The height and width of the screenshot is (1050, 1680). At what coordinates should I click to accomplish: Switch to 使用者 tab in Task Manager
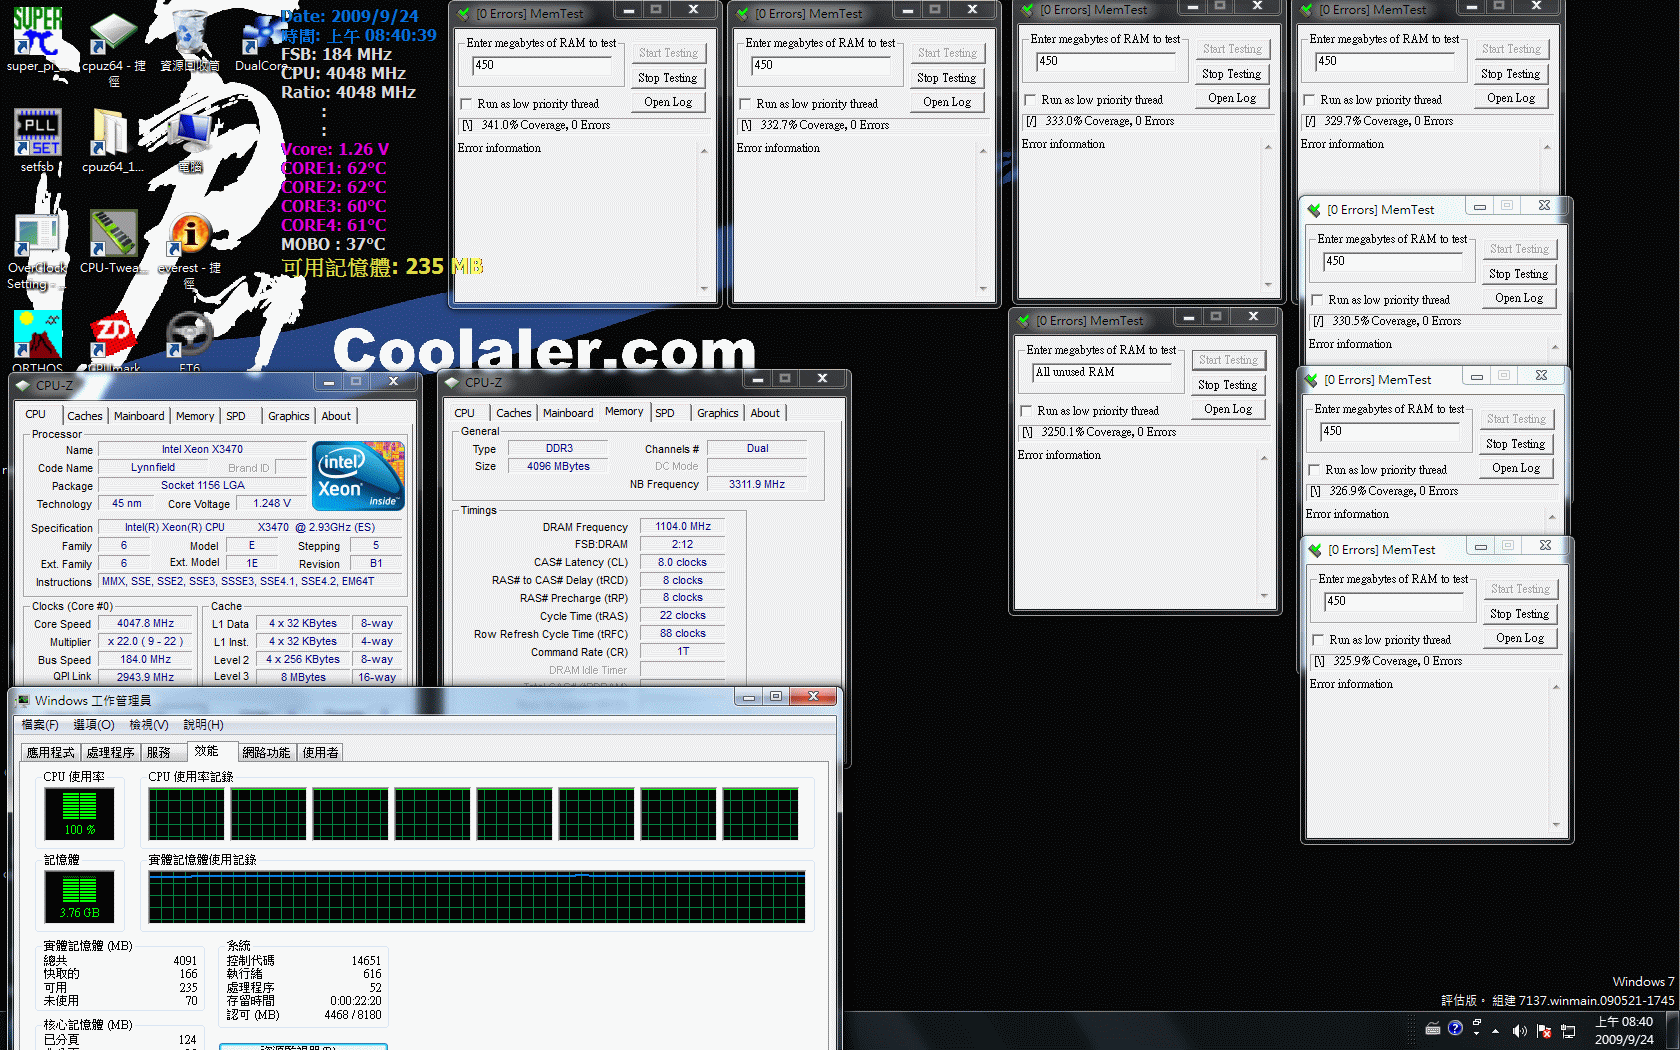point(320,753)
